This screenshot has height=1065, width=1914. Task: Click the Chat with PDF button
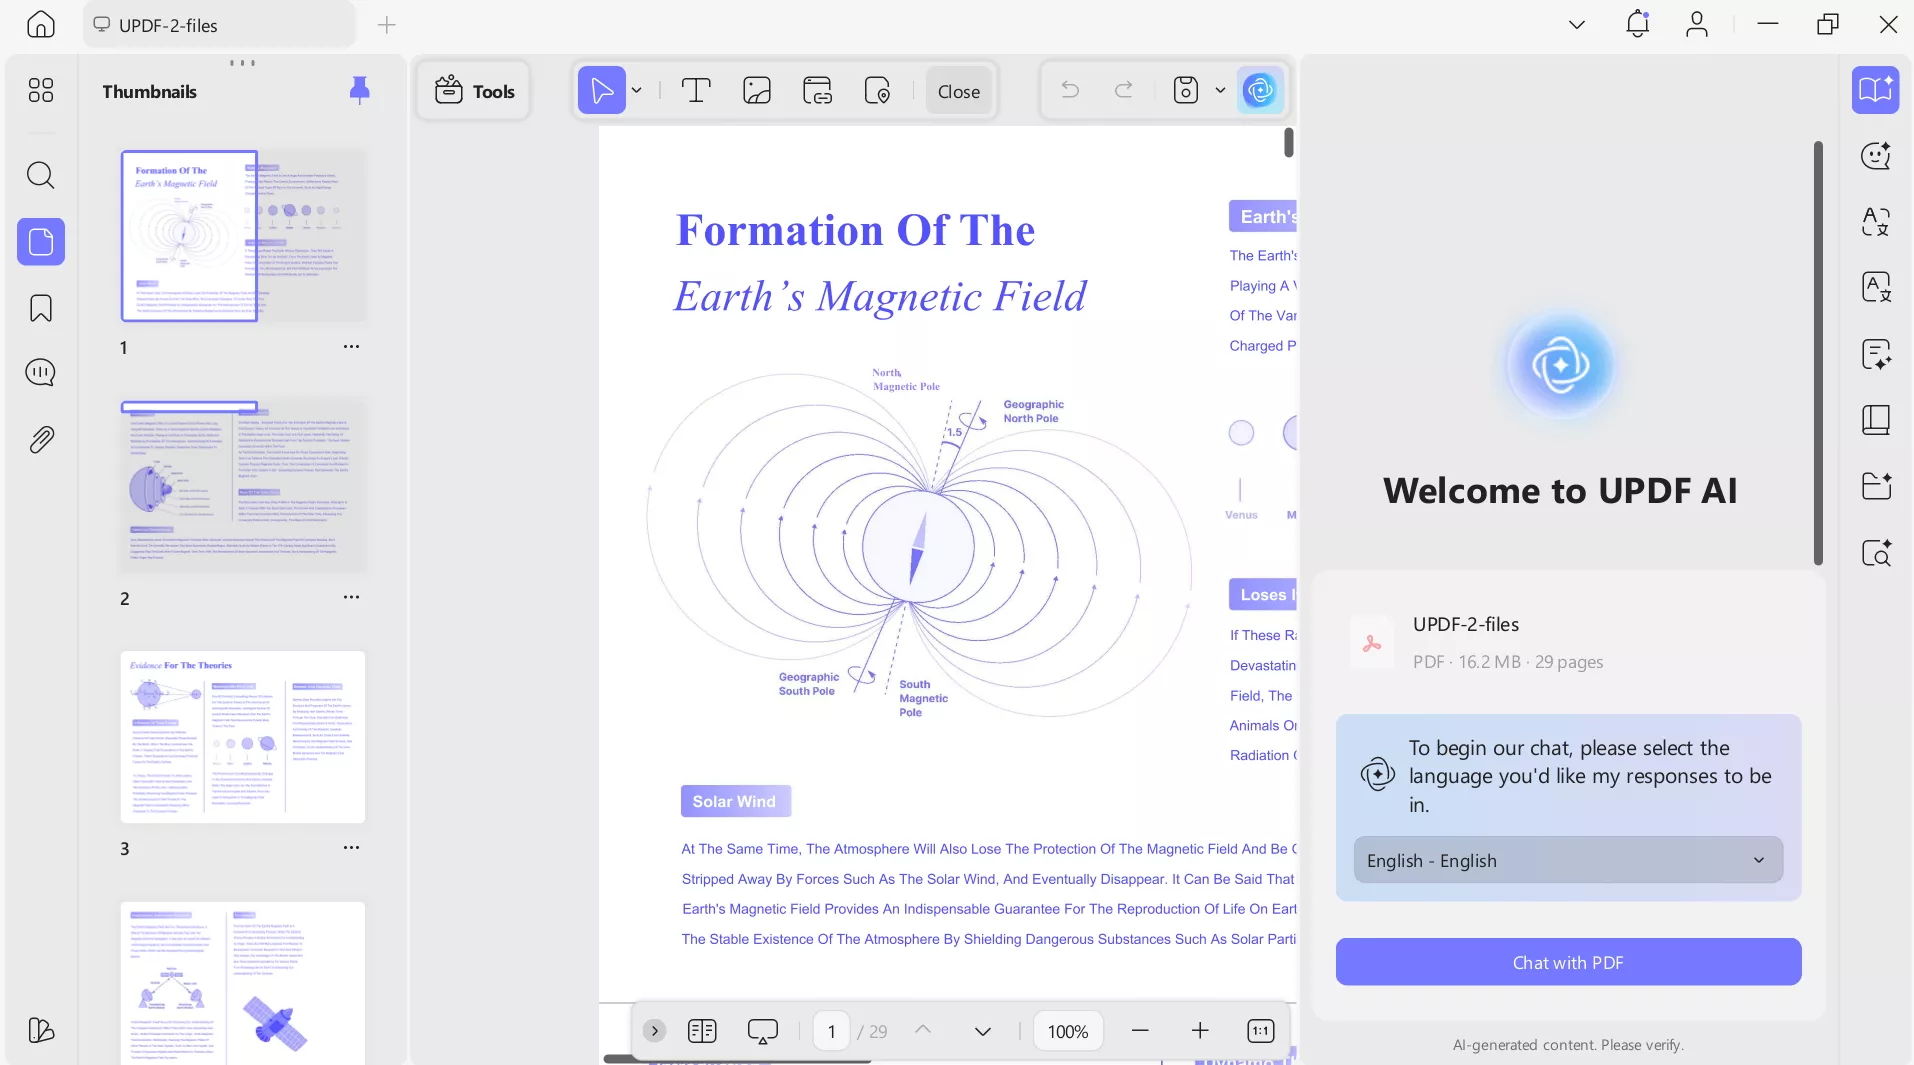coord(1567,962)
